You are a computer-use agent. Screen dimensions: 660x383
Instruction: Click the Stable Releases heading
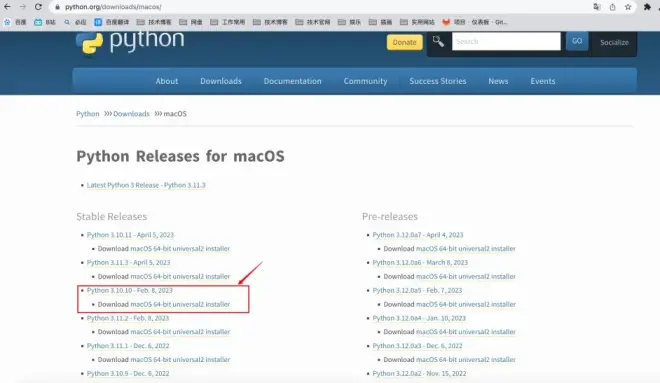click(x=112, y=216)
